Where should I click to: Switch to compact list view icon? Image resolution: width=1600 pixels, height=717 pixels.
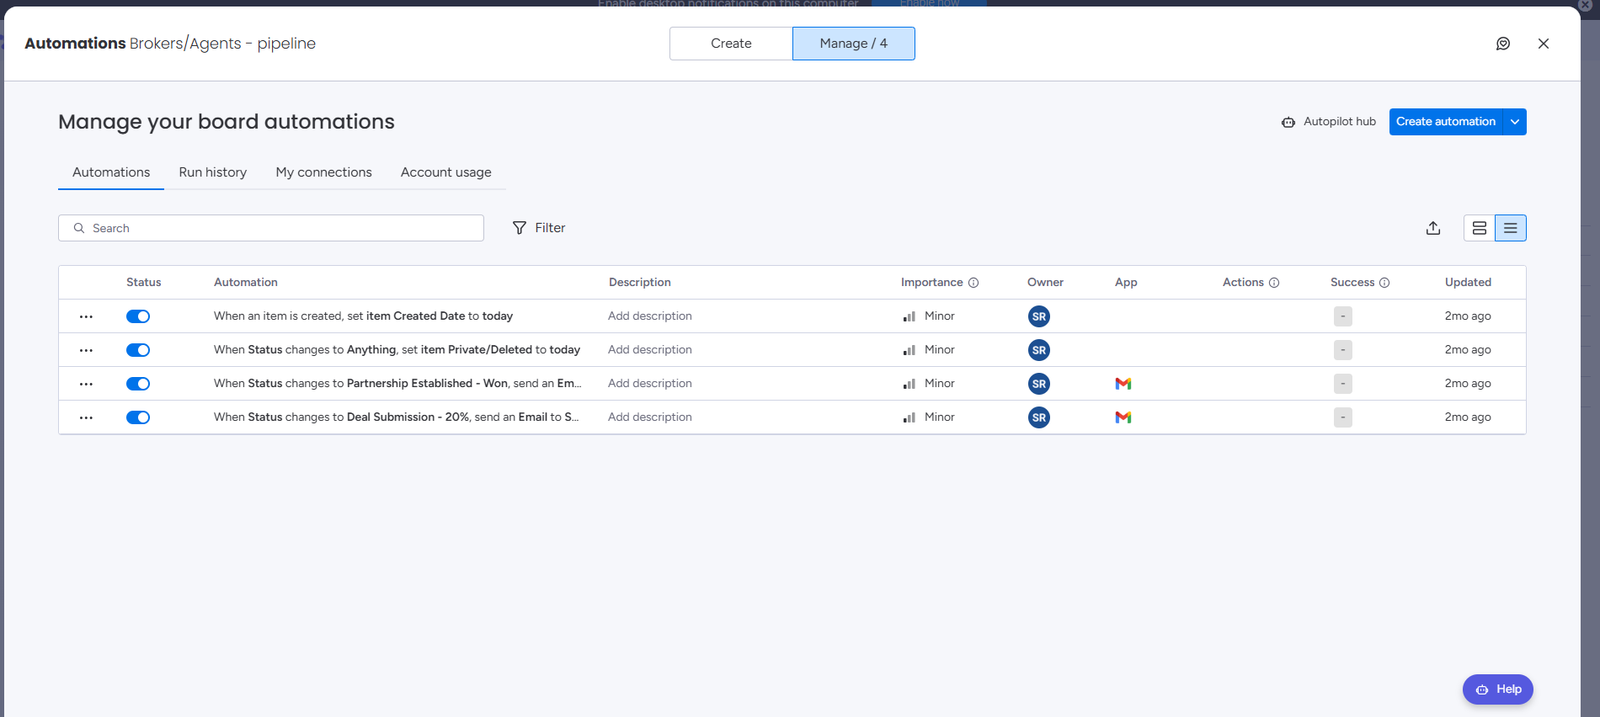point(1510,228)
